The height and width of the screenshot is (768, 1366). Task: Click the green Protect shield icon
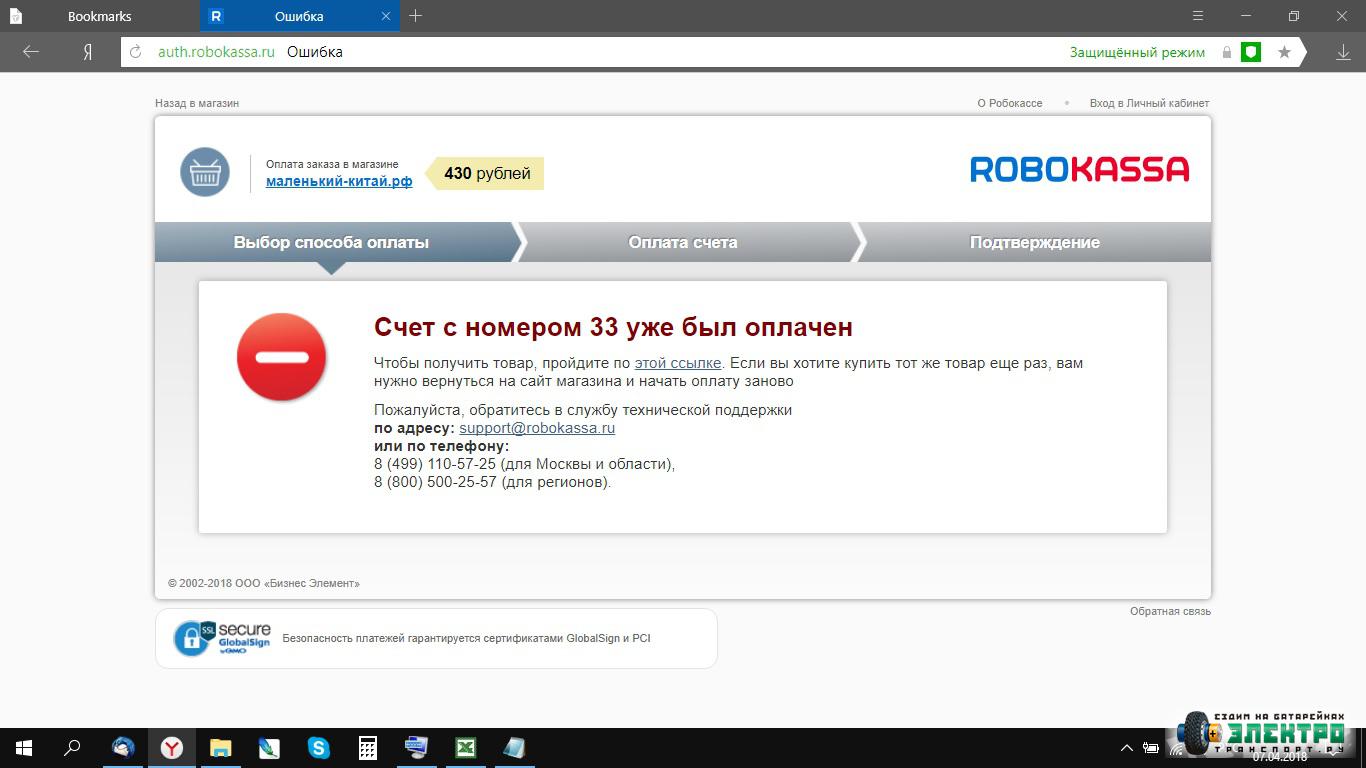coord(1251,52)
